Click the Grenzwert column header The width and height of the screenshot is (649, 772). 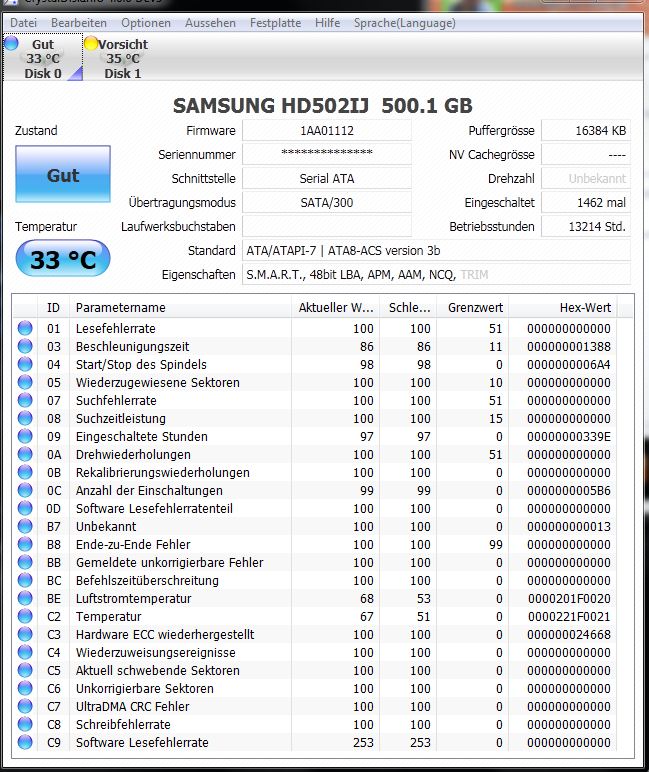point(472,308)
